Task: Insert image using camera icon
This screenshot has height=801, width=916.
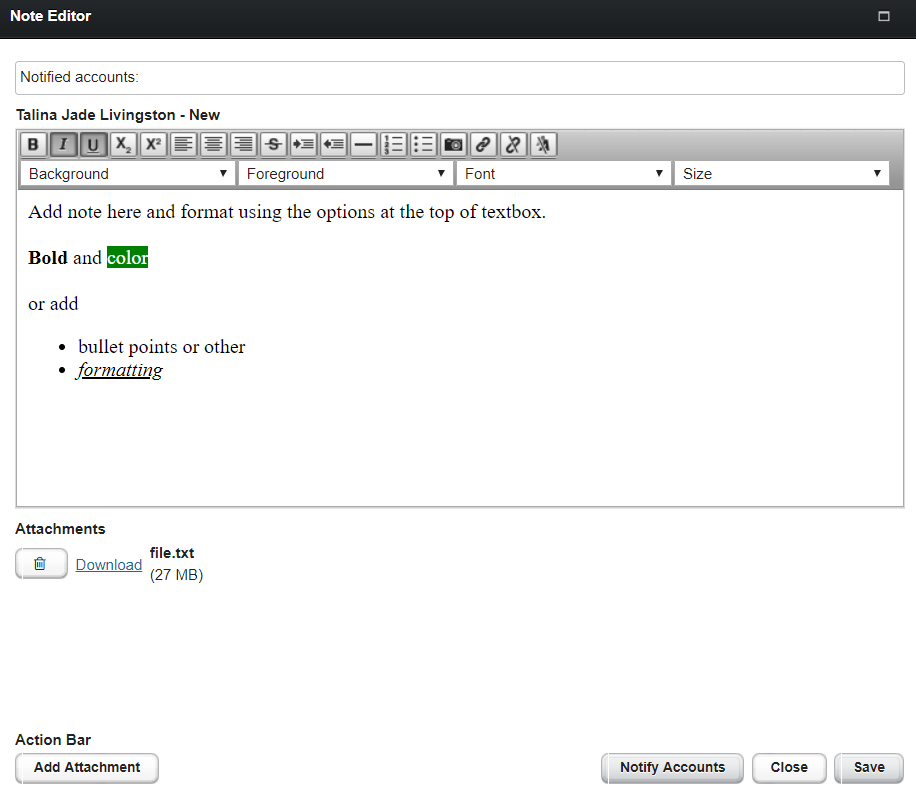Action: (453, 145)
